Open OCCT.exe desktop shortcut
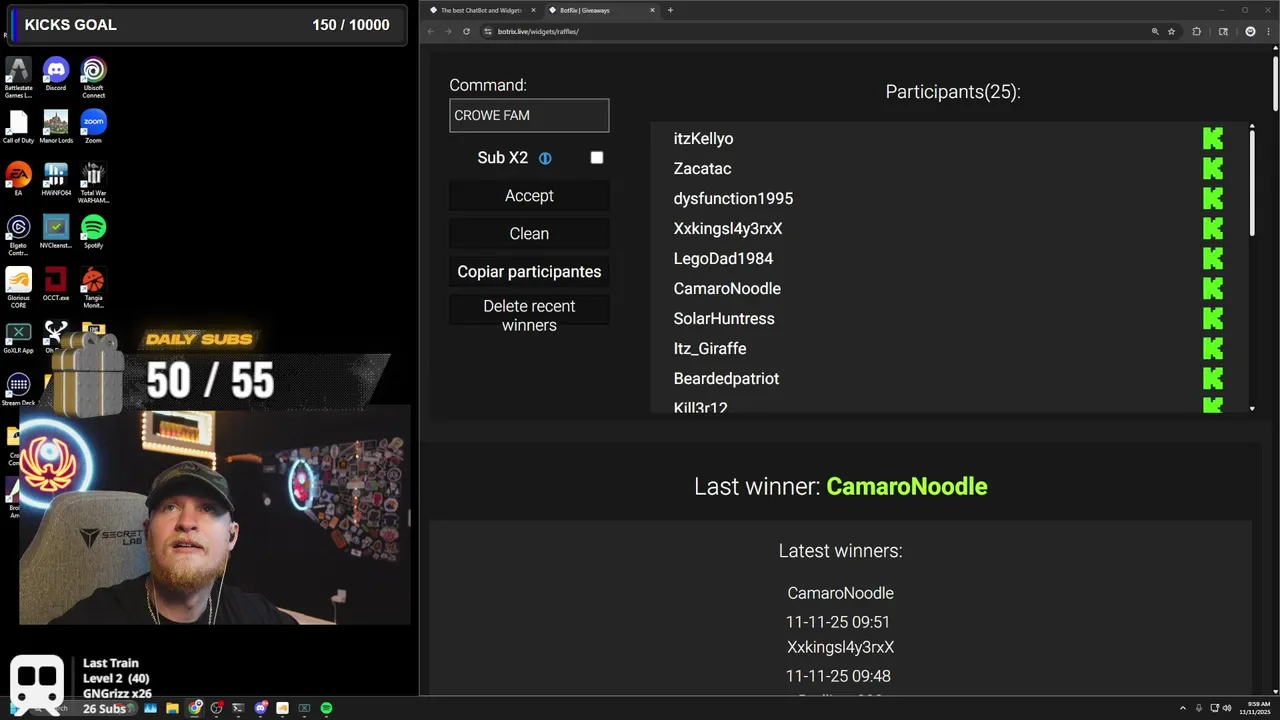This screenshot has width=1280, height=720. click(56, 284)
